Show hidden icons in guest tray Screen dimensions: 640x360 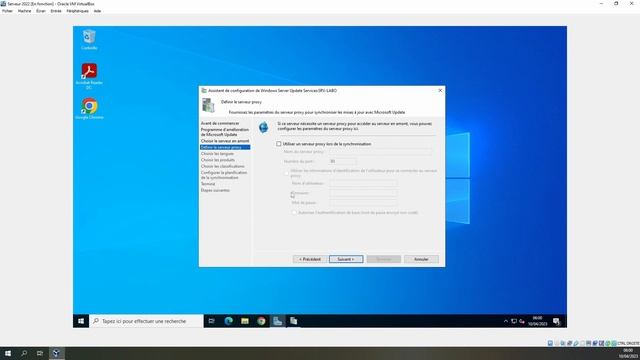[x=506, y=322]
